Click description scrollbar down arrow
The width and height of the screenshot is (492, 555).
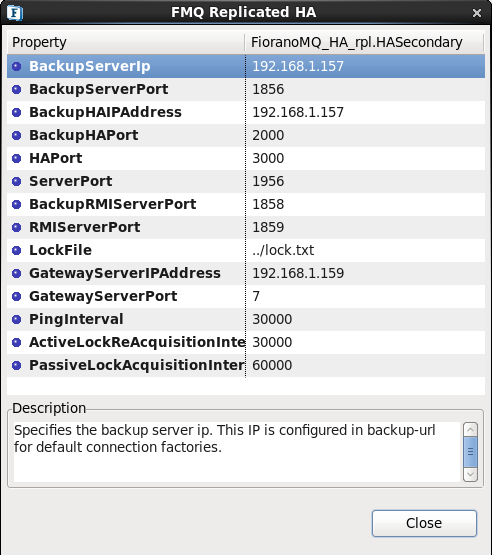[x=470, y=474]
